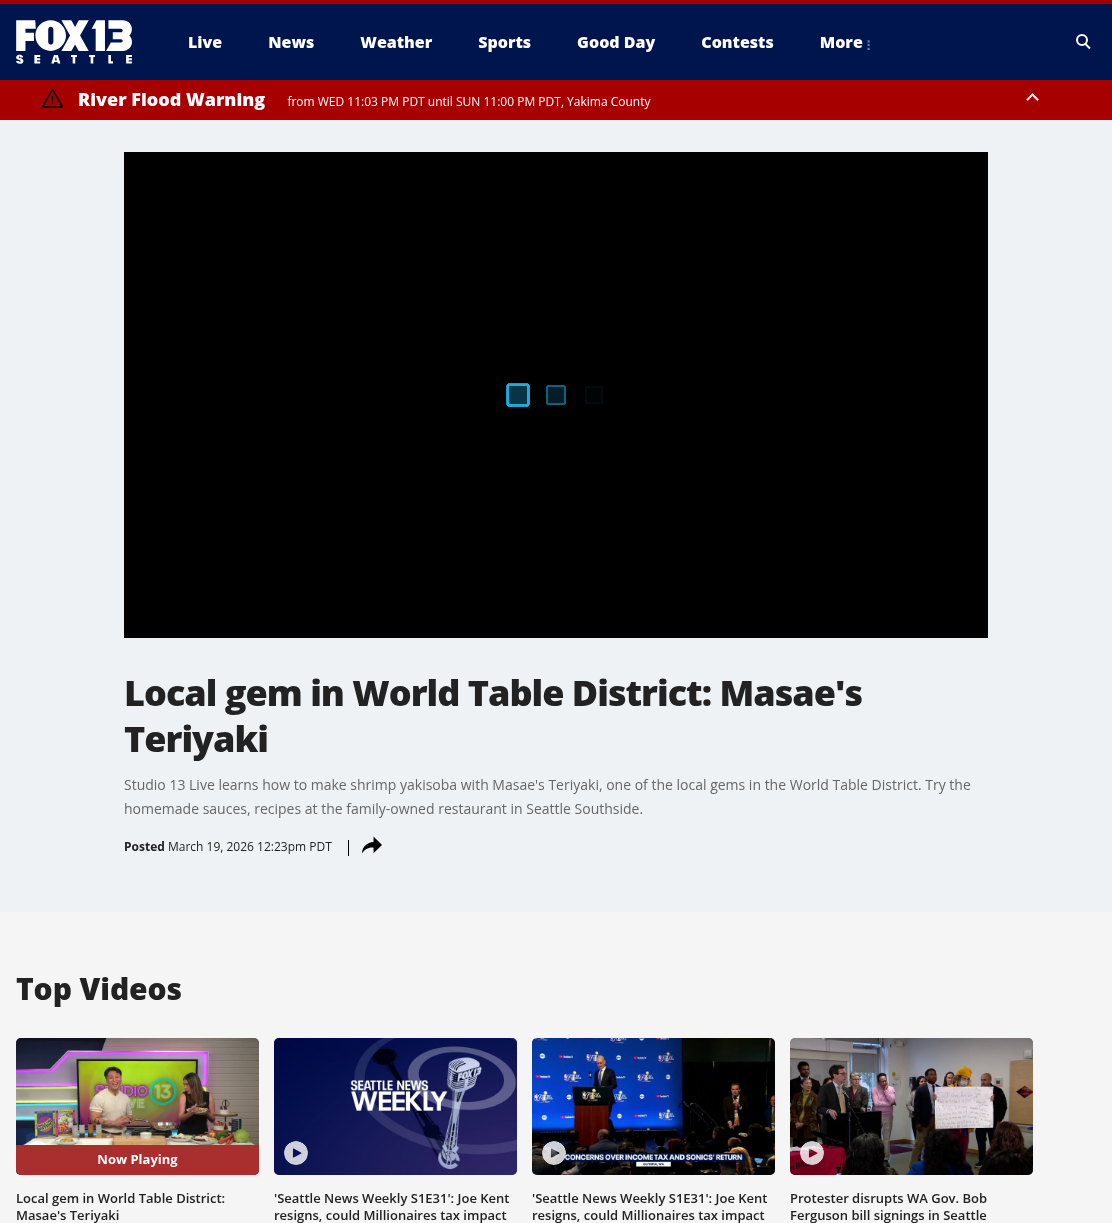This screenshot has height=1223, width=1112.
Task: Open the News menu item
Action: (x=291, y=42)
